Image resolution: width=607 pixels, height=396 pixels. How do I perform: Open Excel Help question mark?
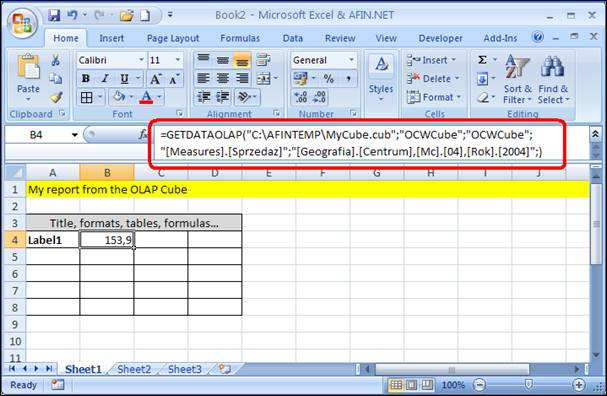[x=538, y=37]
